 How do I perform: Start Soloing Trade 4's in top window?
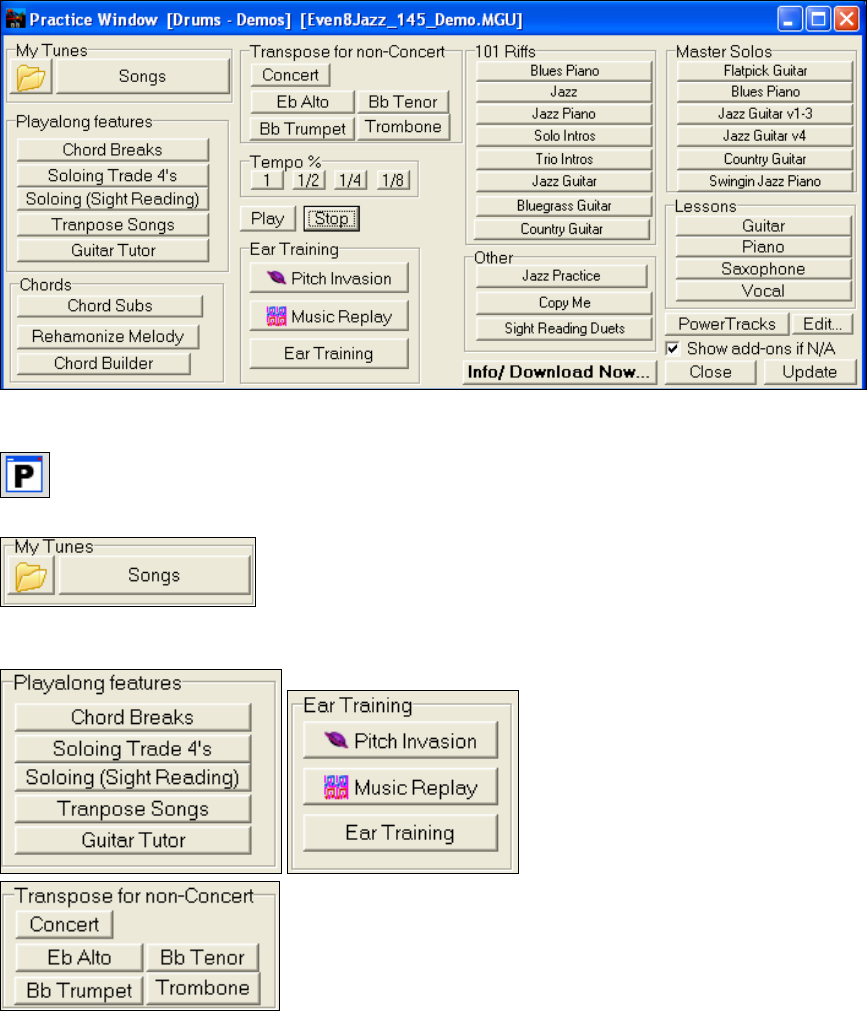click(x=113, y=175)
